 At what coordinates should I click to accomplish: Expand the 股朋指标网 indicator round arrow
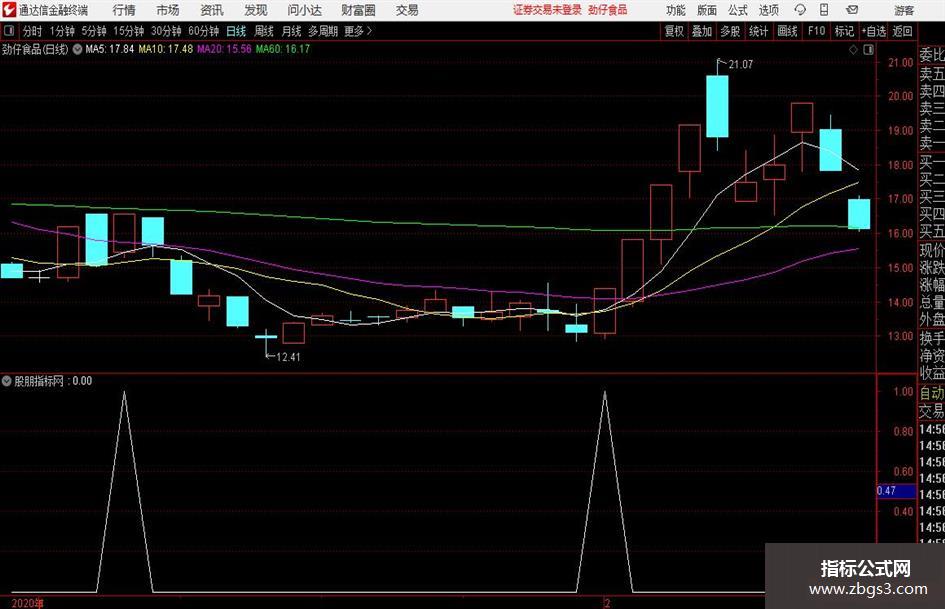(7, 381)
